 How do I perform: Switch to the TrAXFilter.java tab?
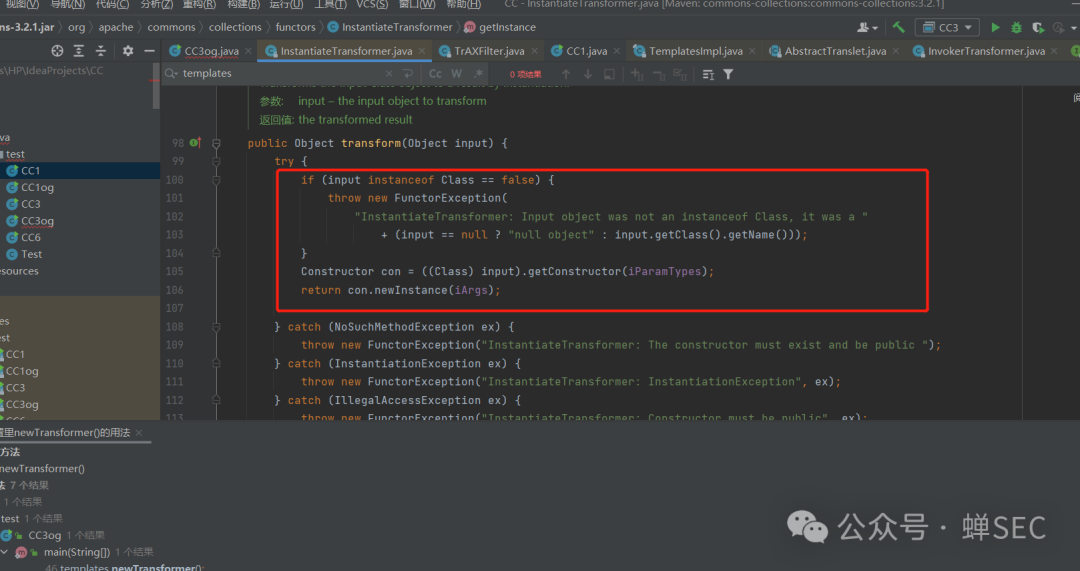pyautogui.click(x=488, y=51)
